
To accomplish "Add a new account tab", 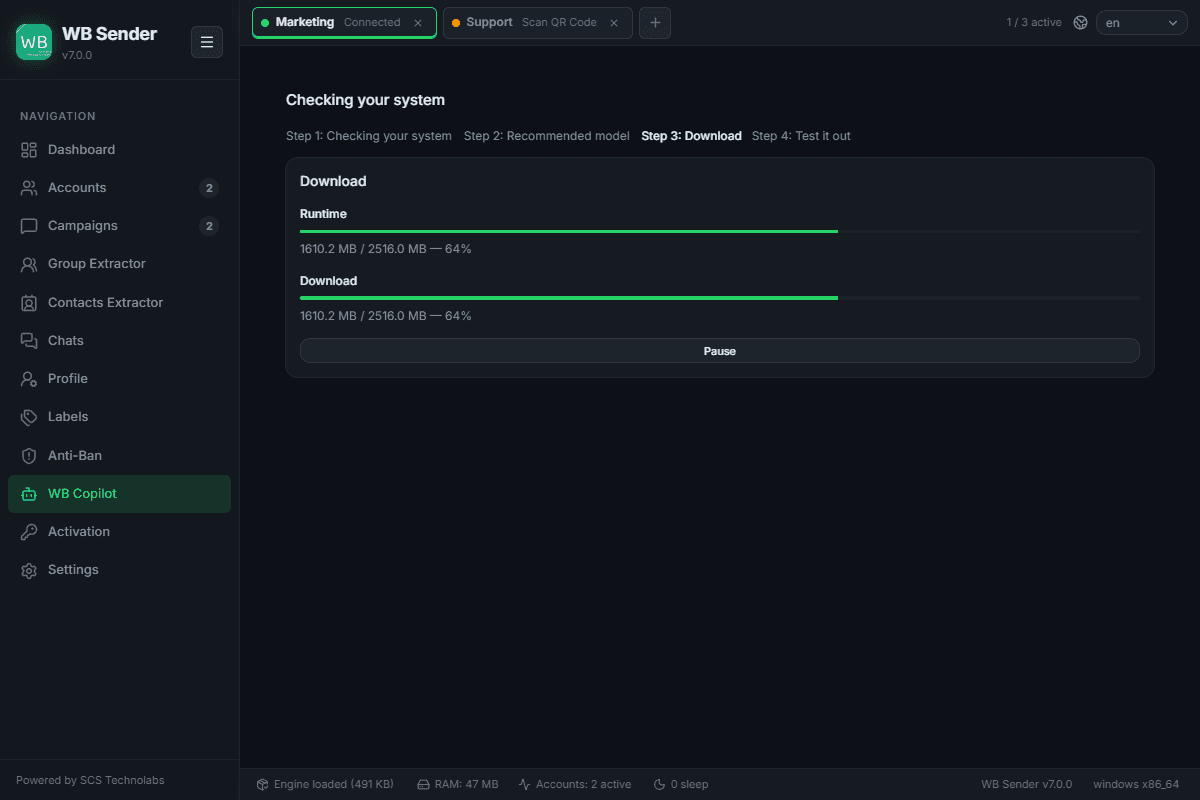I will [655, 23].
